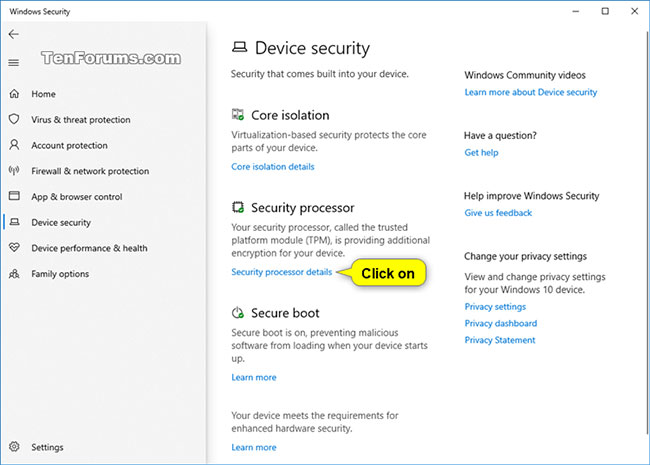This screenshot has height=465, width=650.
Task: Click the Settings gear icon
Action: point(14,447)
